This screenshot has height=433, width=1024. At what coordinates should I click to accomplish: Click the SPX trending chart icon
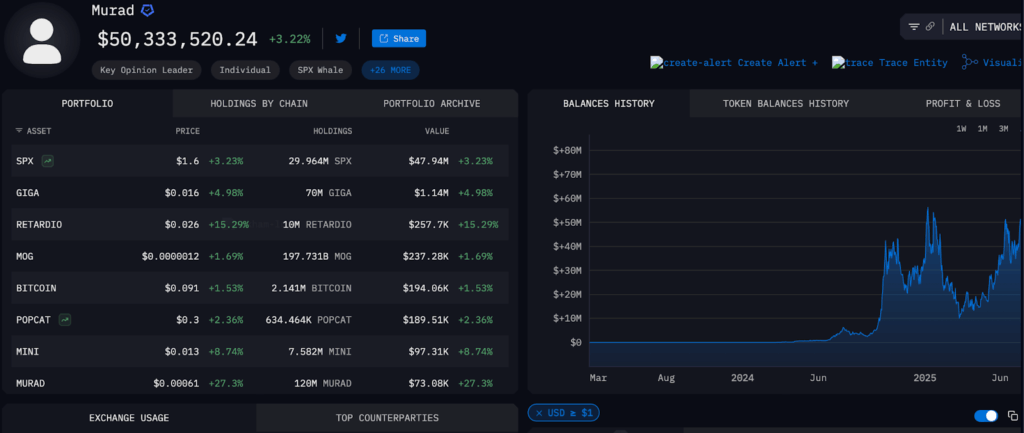[48, 160]
